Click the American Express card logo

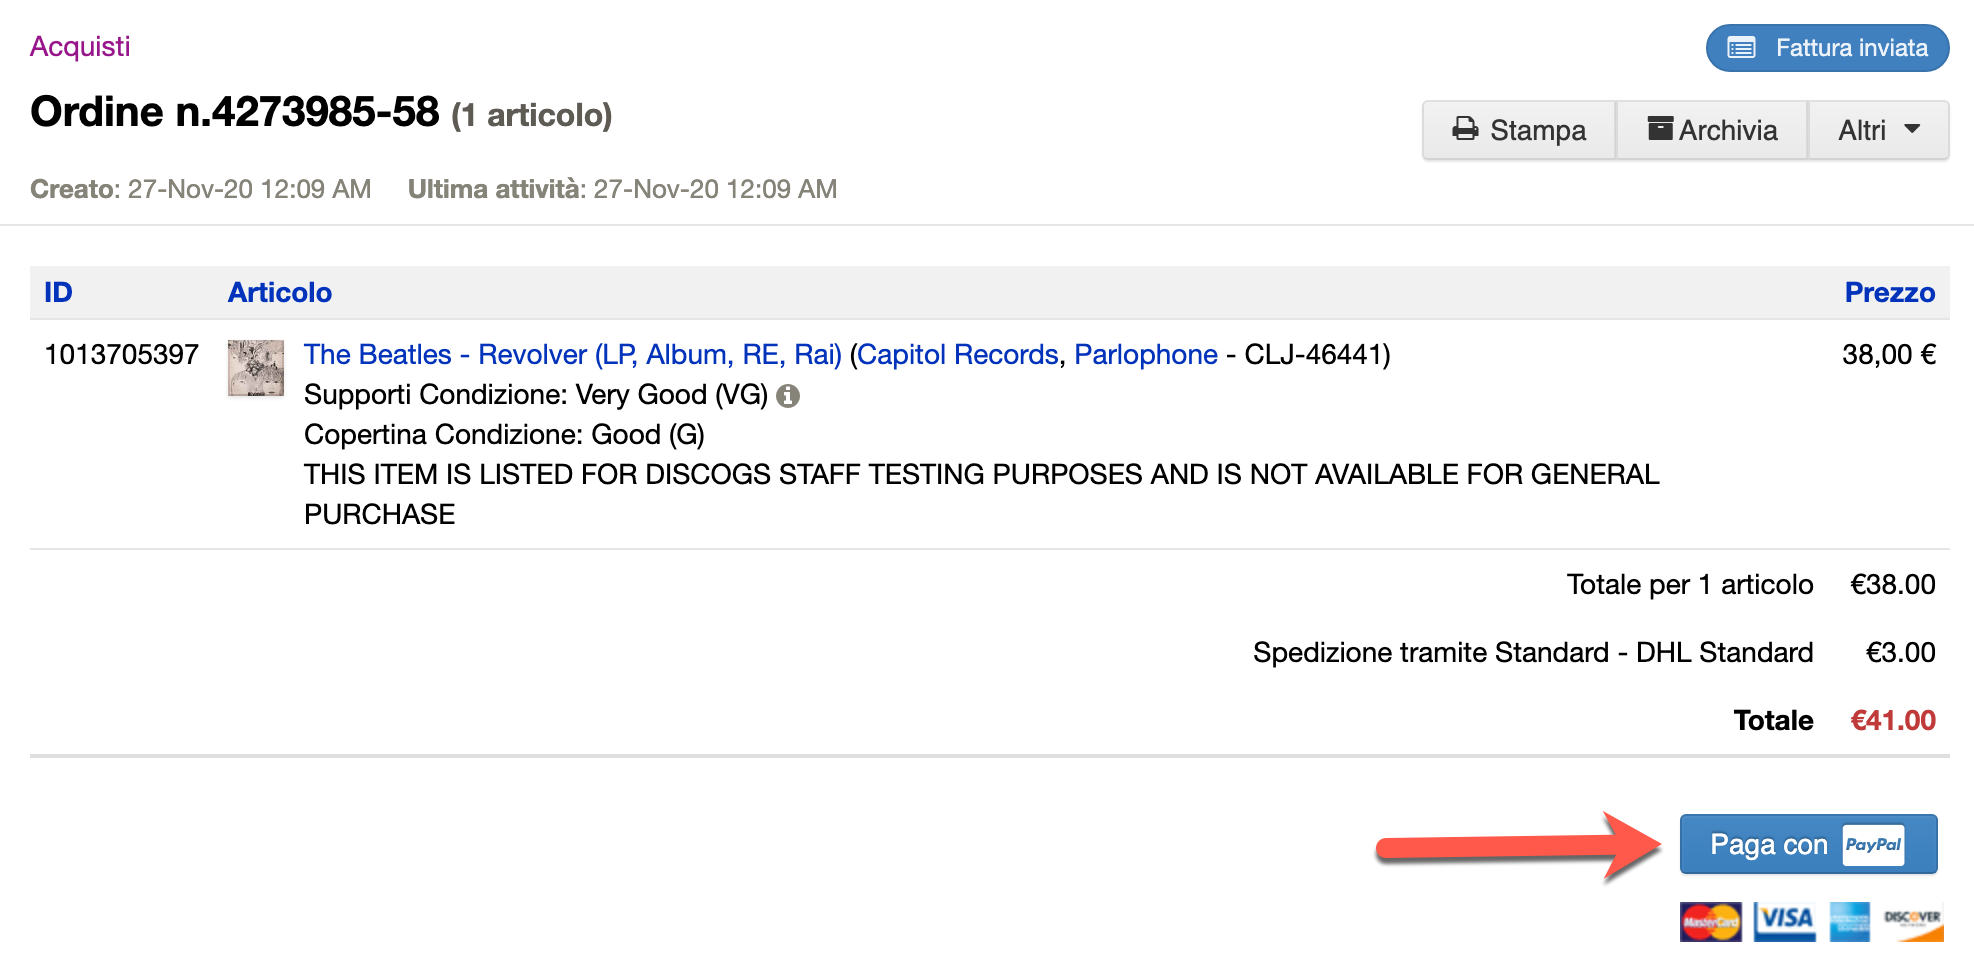coord(1849,921)
